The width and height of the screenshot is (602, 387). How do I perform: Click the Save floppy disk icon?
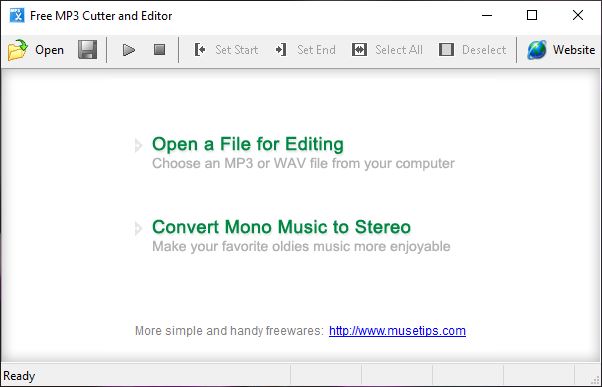[88, 50]
